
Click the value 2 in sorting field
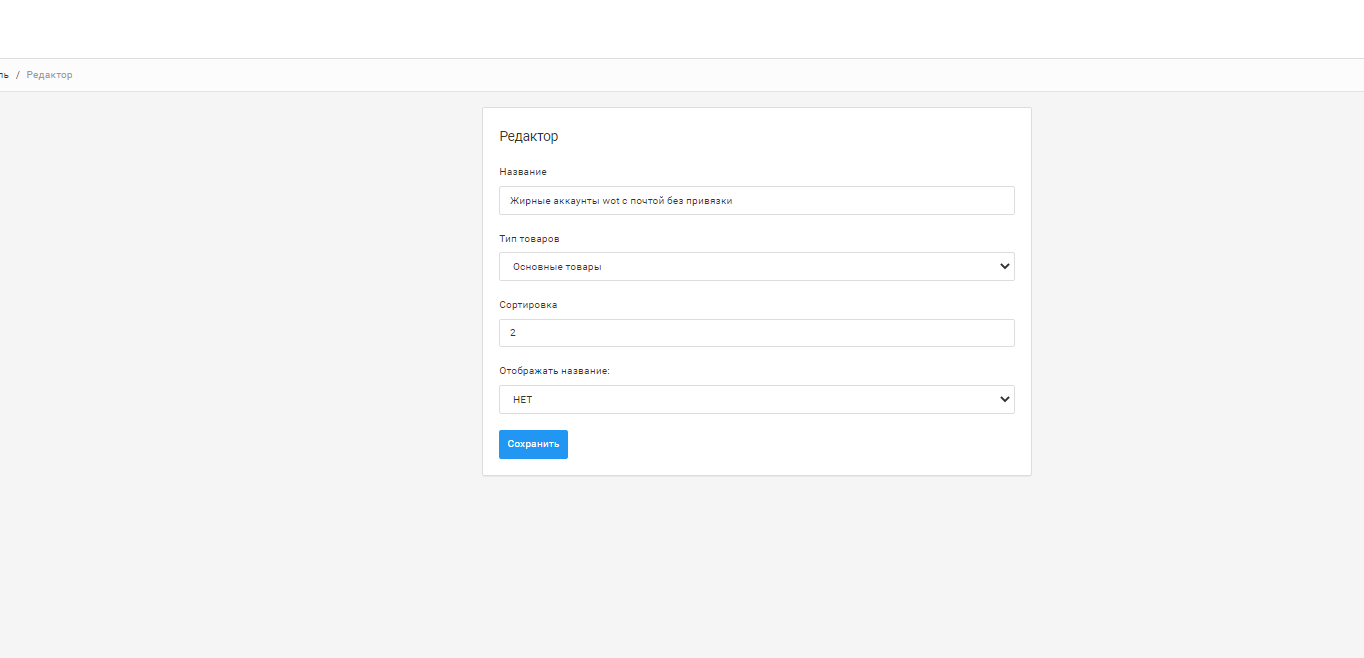click(x=513, y=333)
